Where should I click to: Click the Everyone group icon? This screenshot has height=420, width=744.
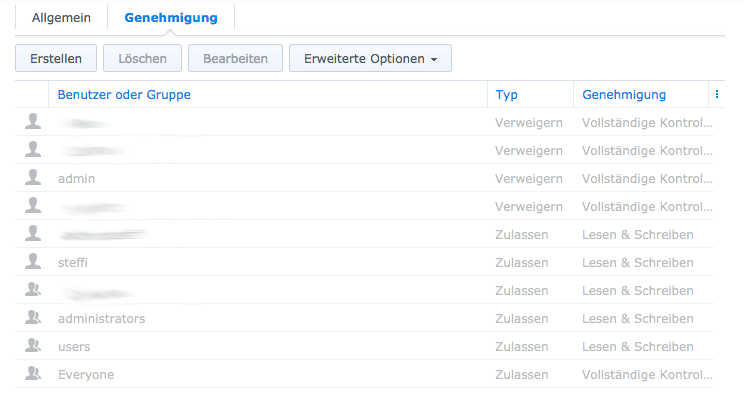pos(33,374)
